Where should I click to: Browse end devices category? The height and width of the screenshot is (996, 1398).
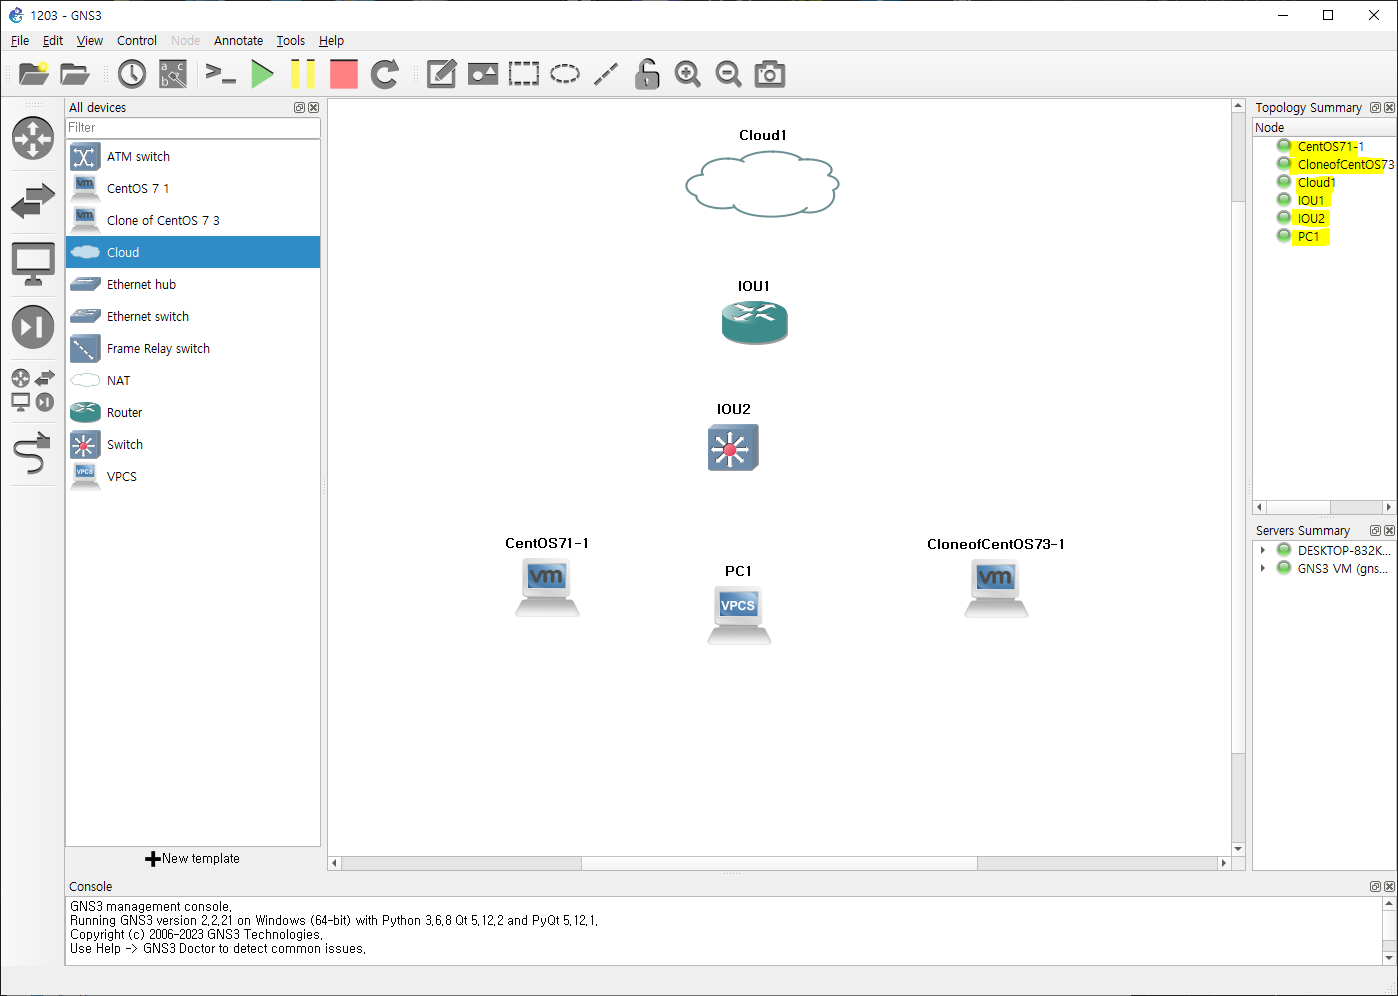tap(33, 264)
